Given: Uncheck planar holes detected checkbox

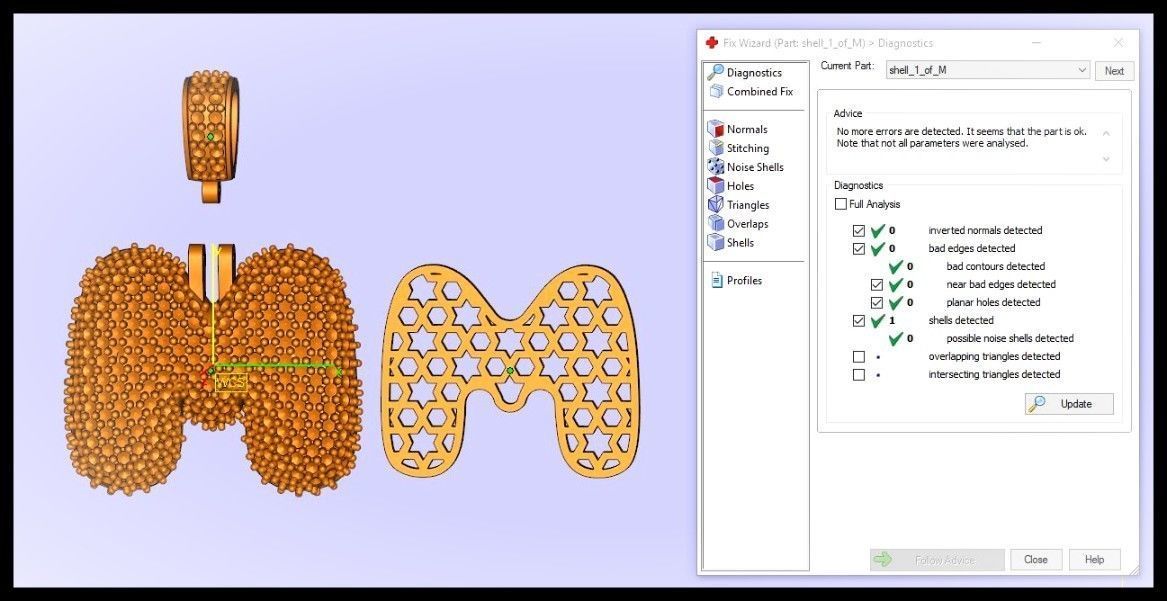Looking at the screenshot, I should (x=877, y=302).
